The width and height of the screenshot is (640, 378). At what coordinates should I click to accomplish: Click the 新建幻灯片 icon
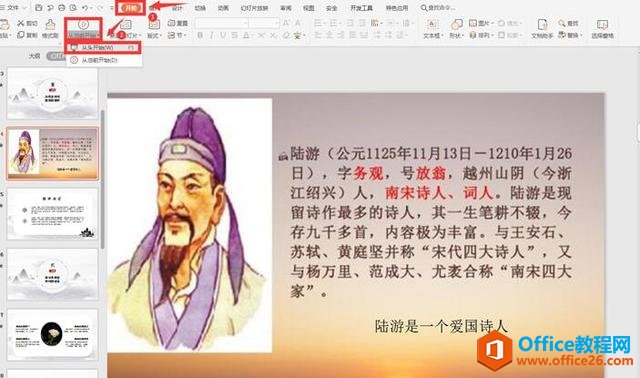(127, 24)
